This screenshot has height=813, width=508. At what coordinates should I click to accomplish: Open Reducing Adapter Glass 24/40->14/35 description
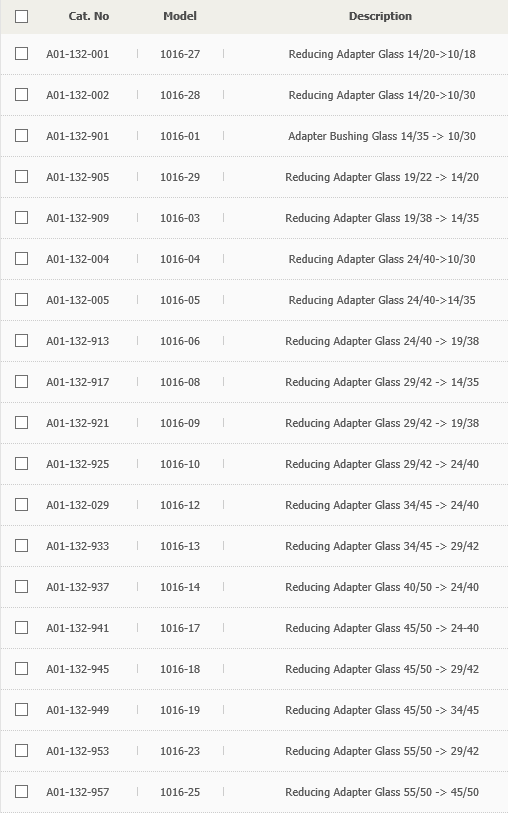pos(382,300)
